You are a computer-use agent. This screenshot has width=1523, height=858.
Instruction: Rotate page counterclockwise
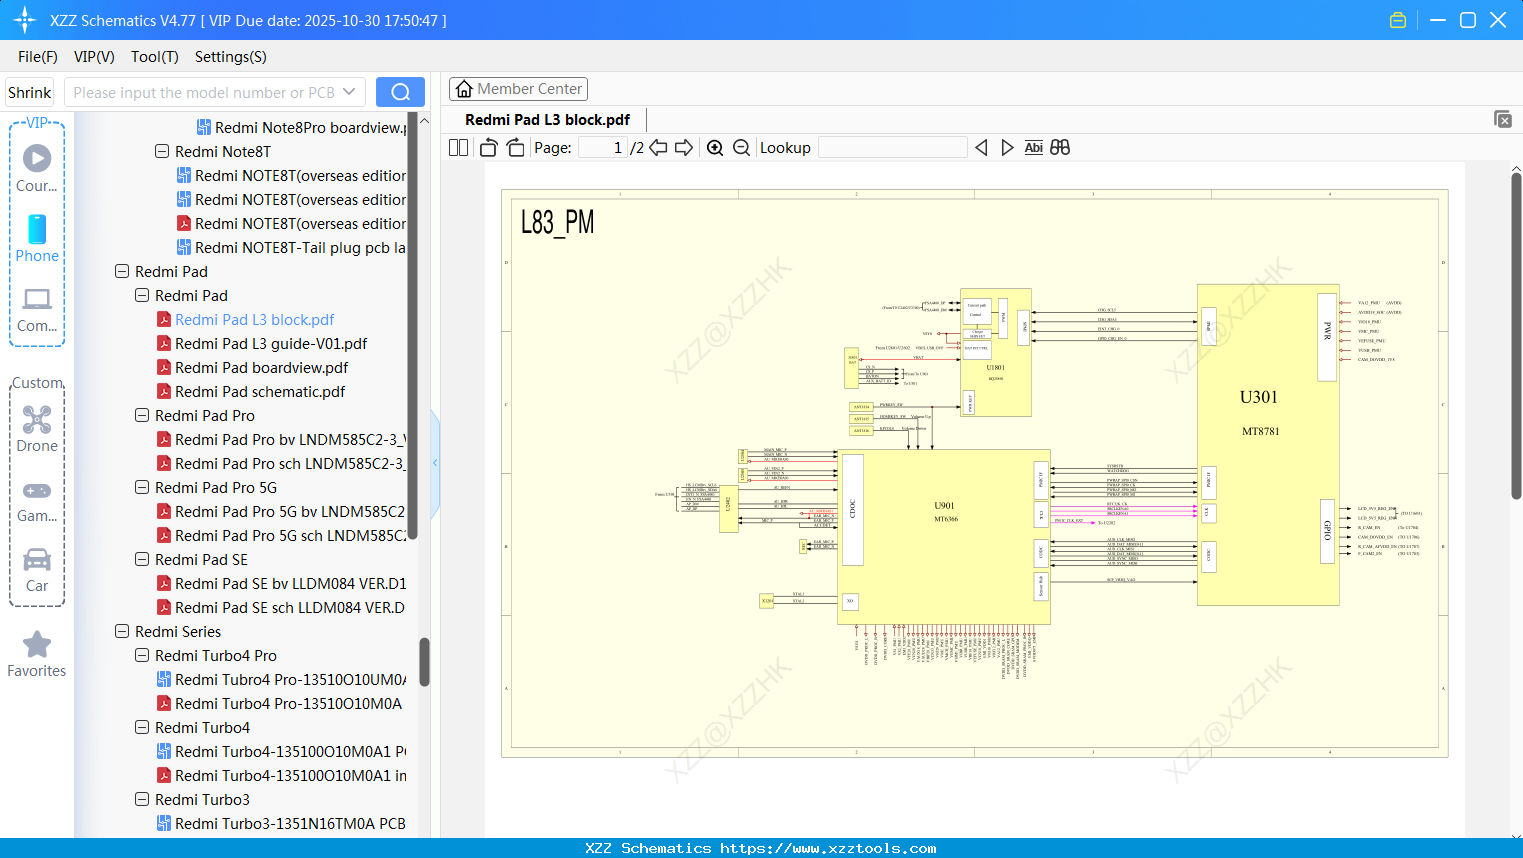[x=488, y=148]
